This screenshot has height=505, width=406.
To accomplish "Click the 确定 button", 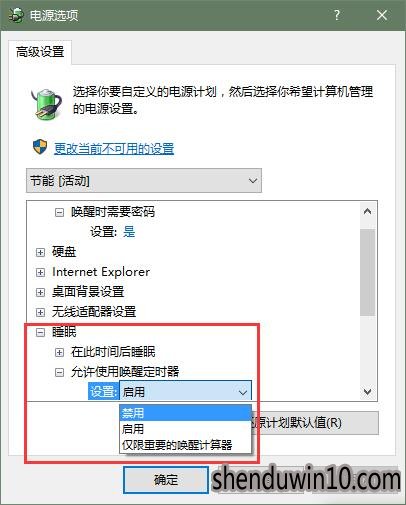I will pos(166,480).
